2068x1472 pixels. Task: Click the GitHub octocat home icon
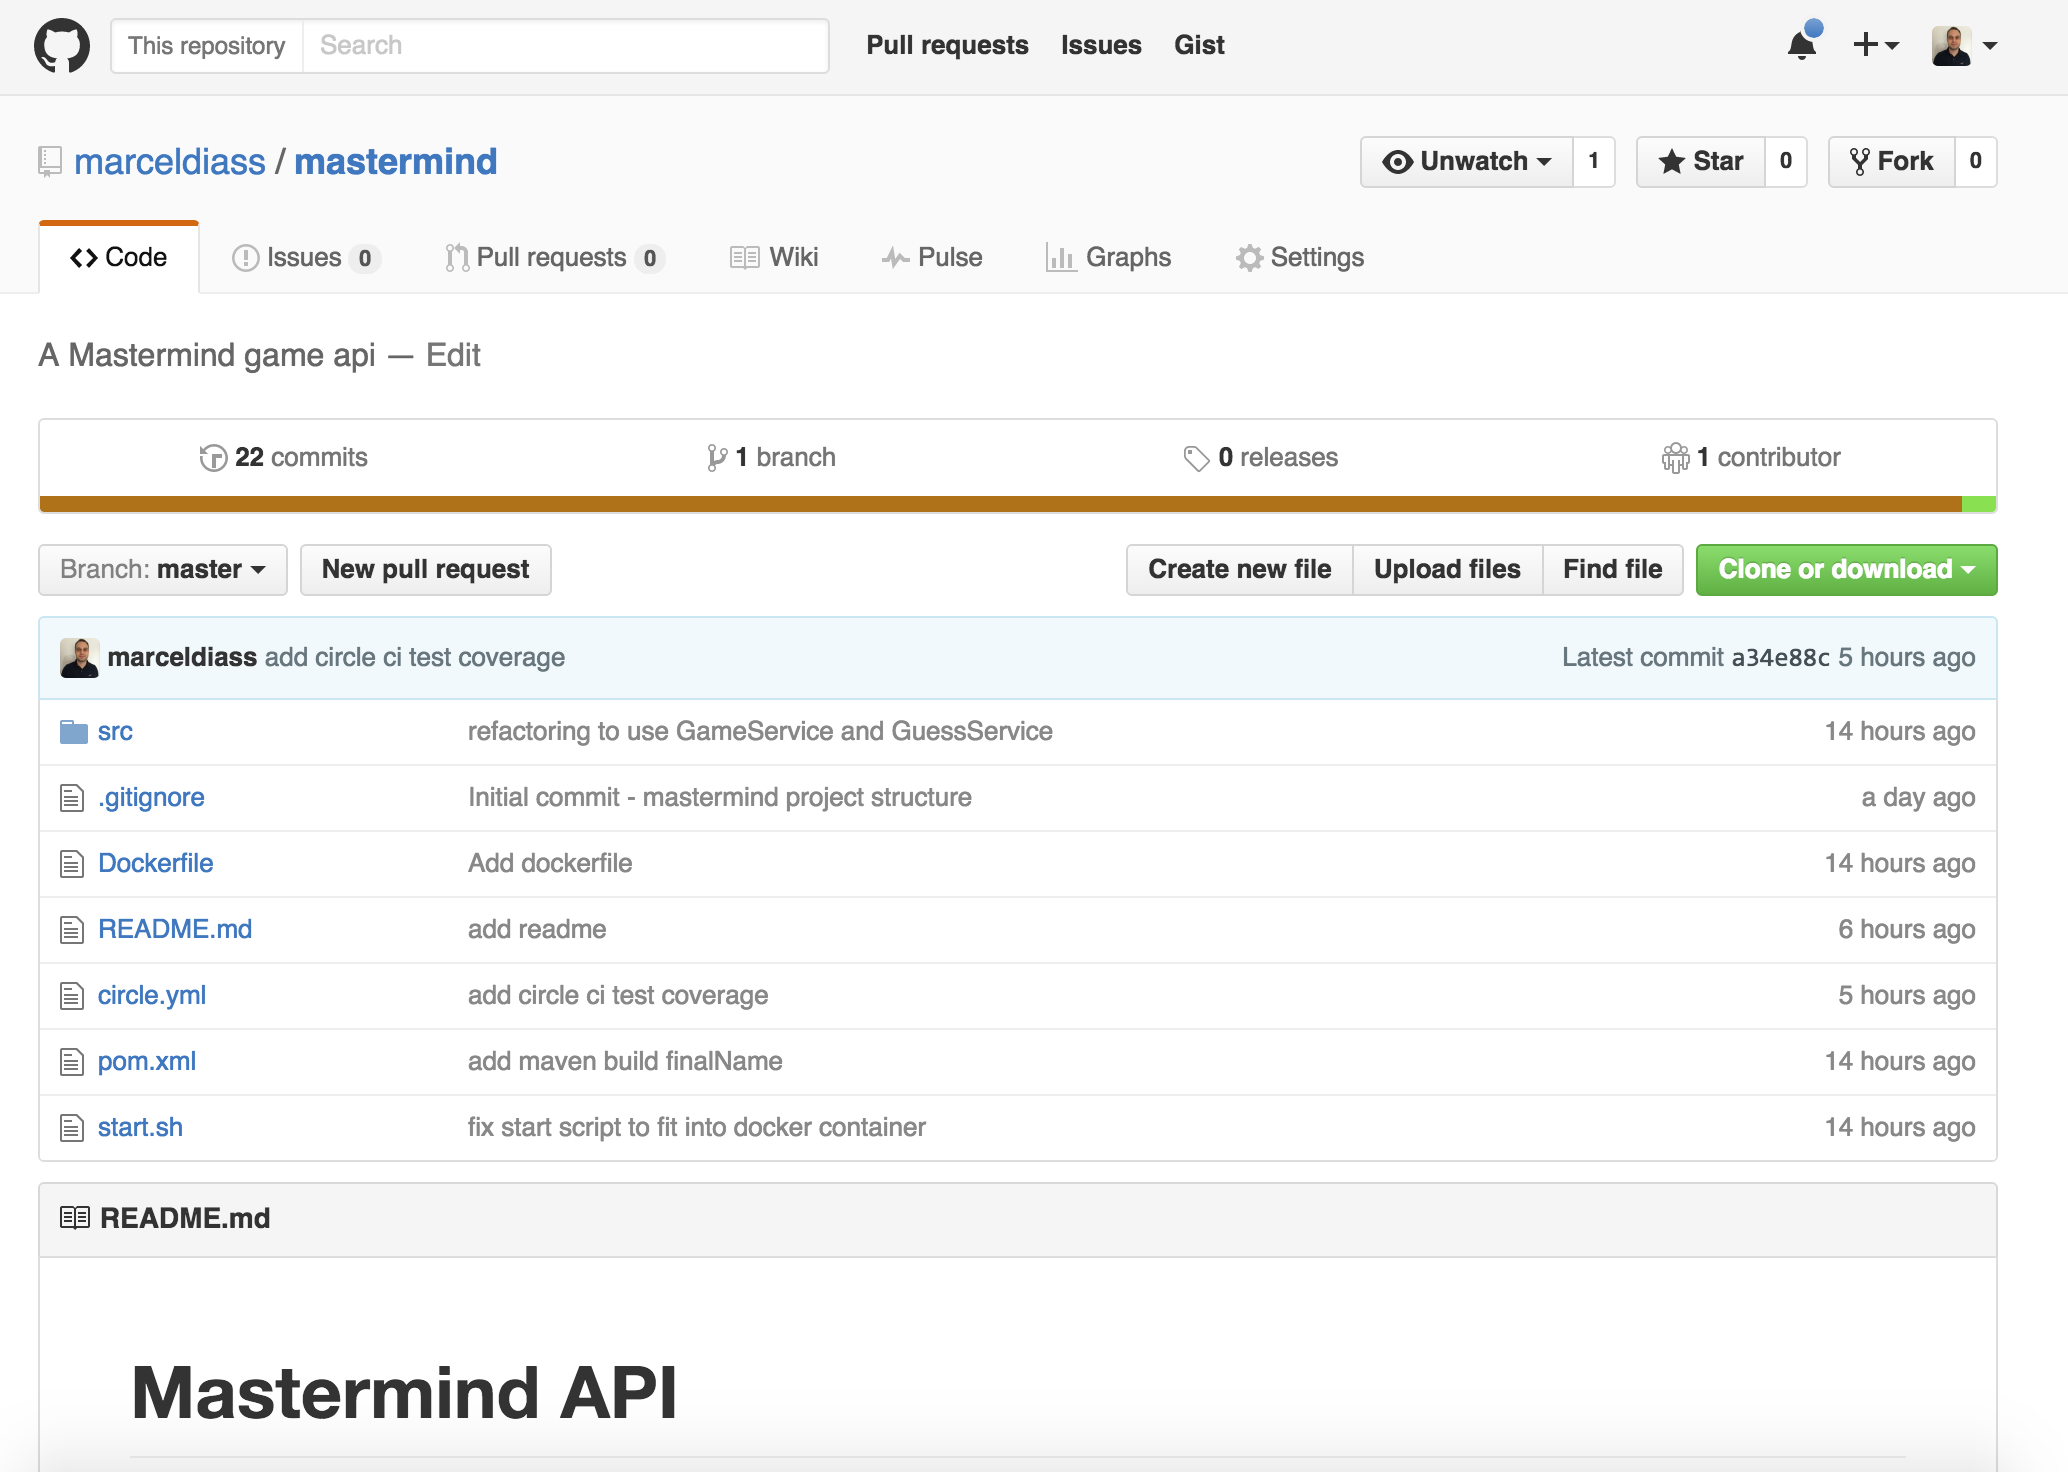62,45
